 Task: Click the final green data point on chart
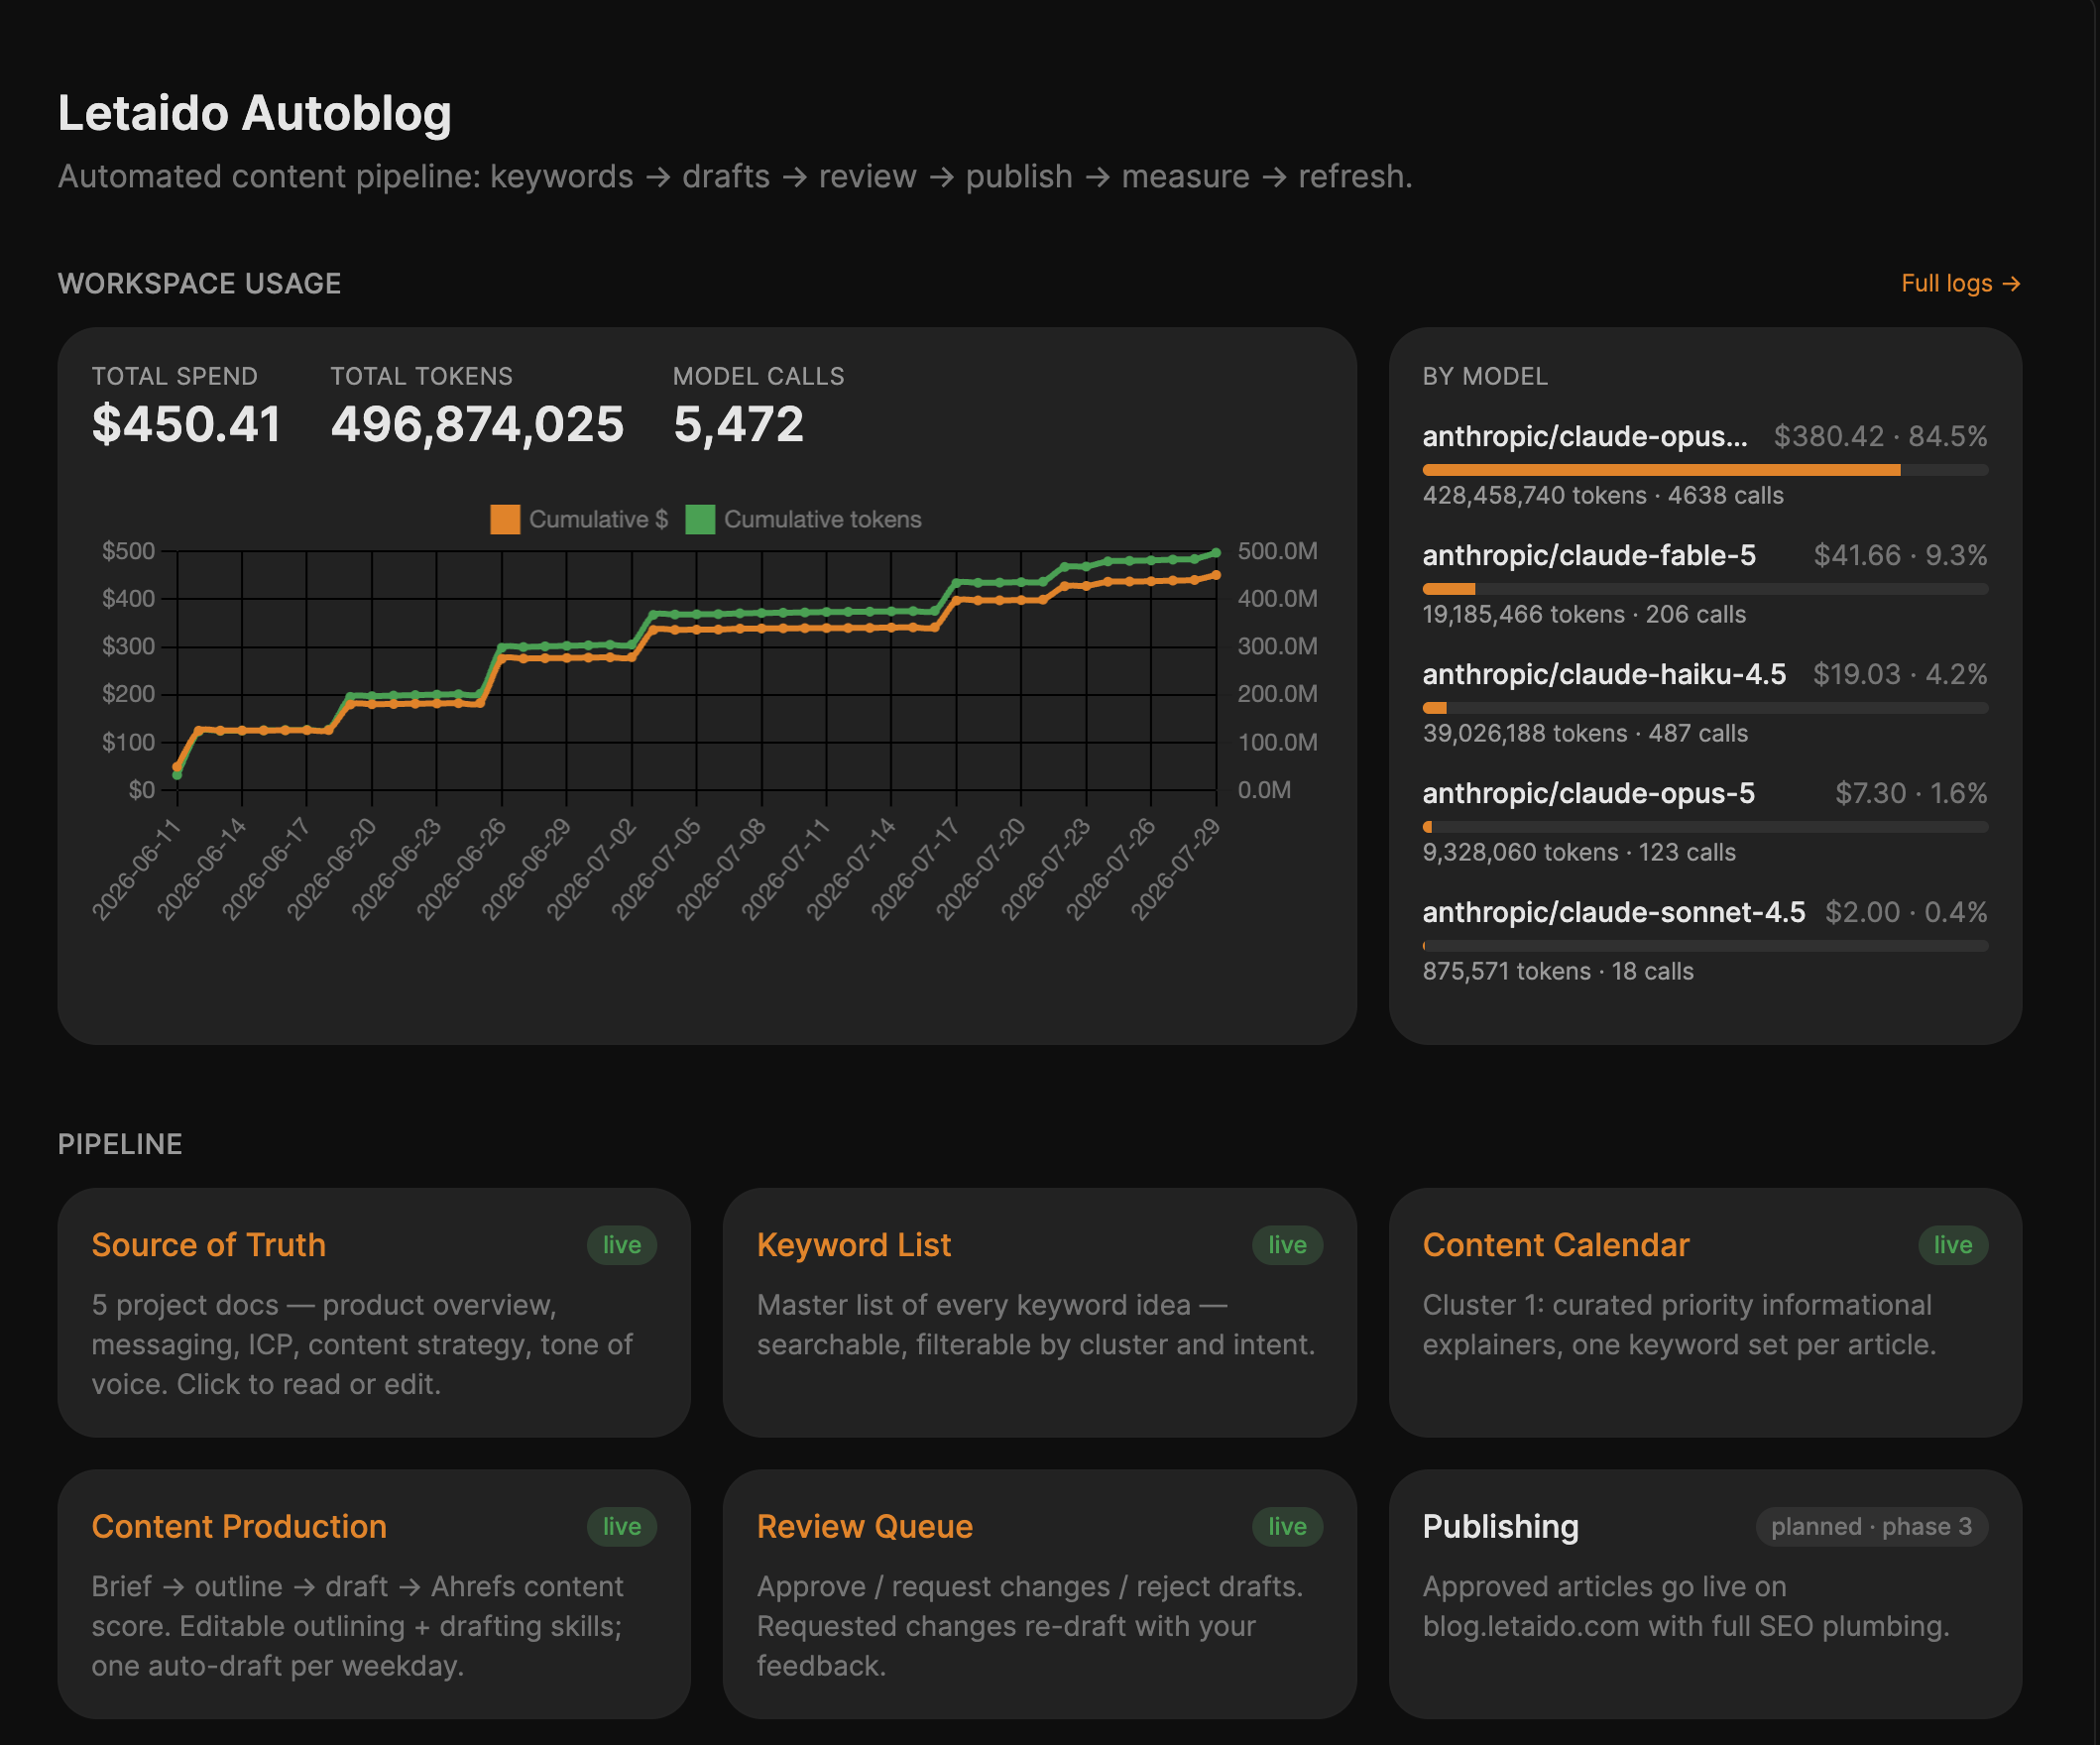click(x=1216, y=553)
